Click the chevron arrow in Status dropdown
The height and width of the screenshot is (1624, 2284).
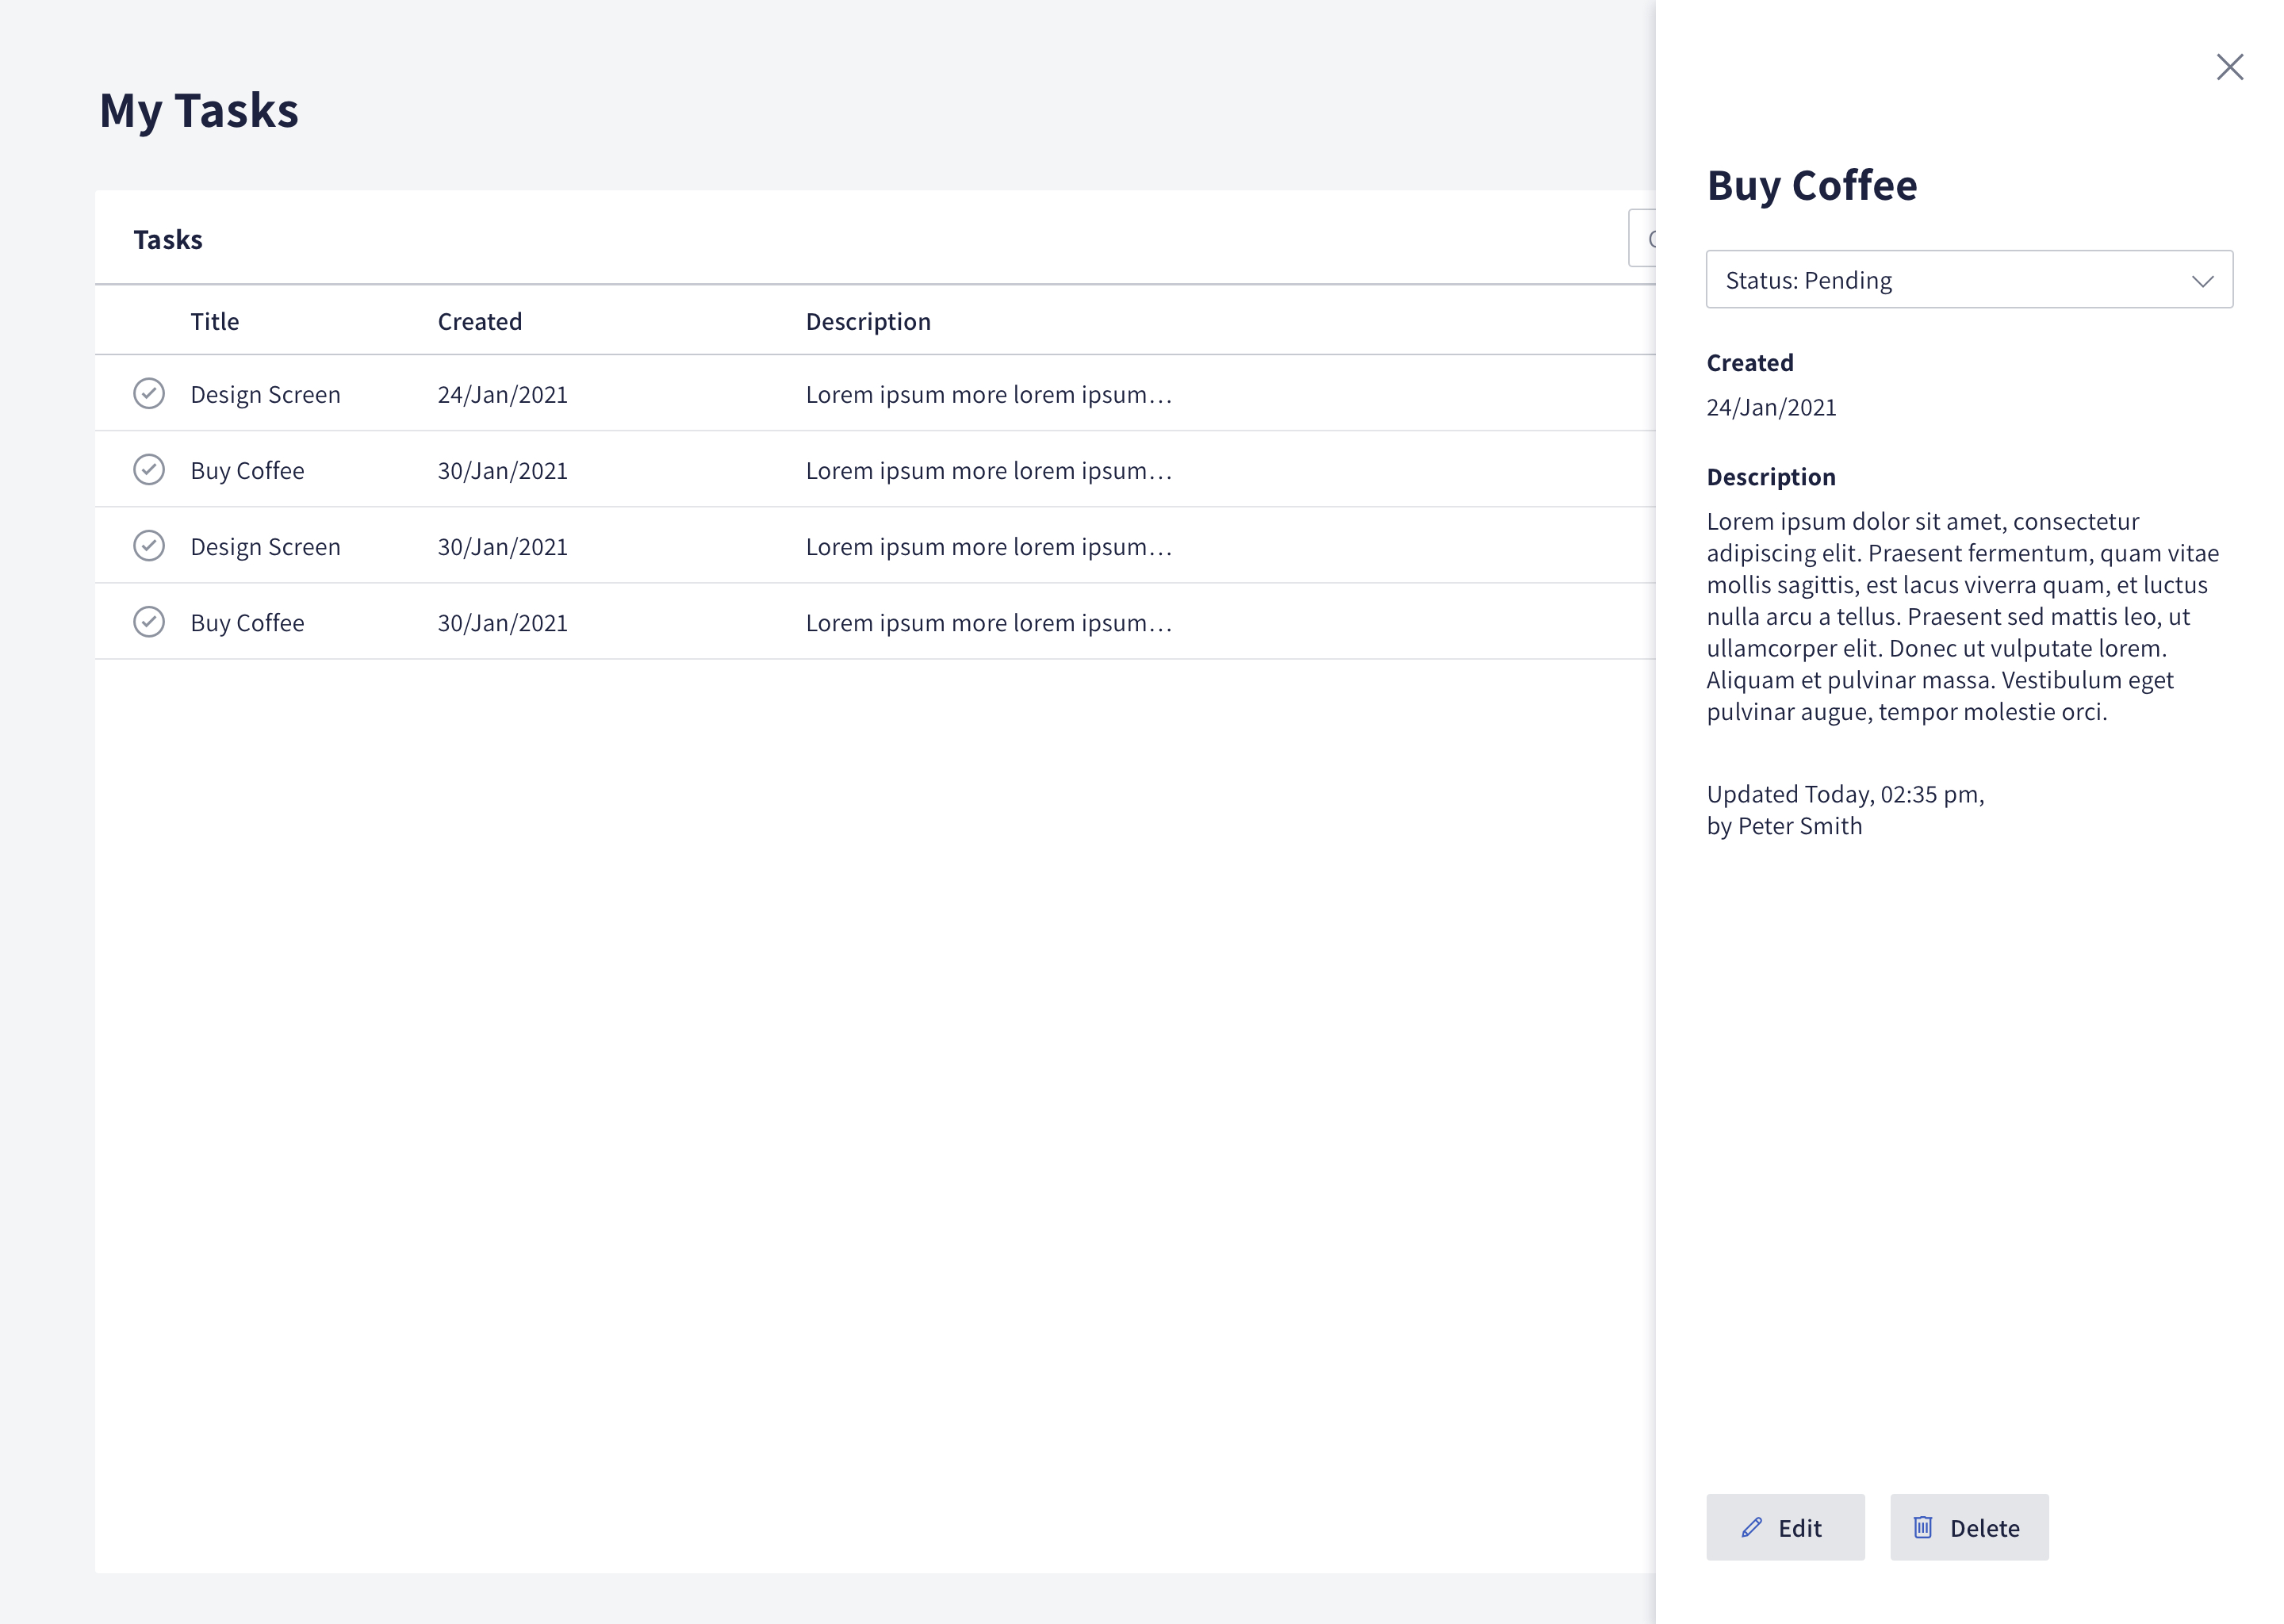click(2202, 281)
